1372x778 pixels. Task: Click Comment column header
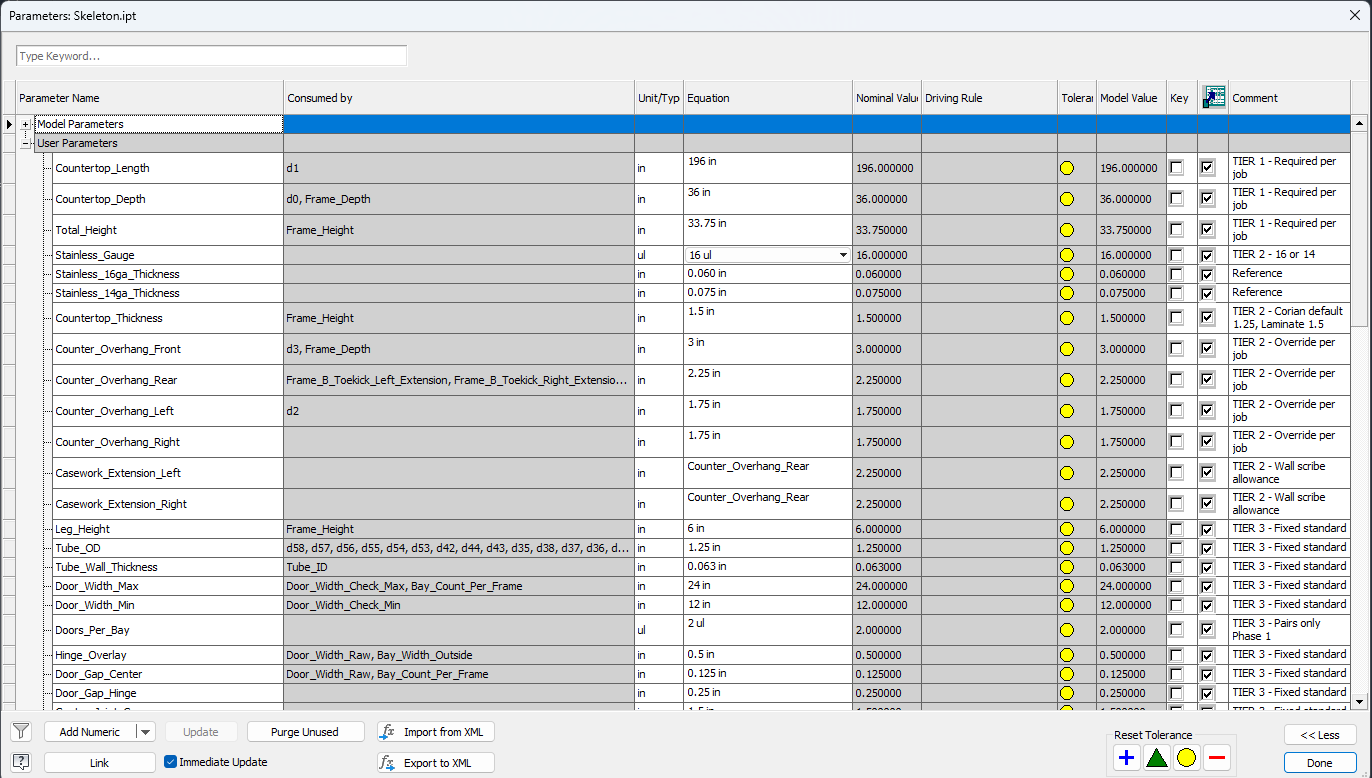[x=1289, y=98]
